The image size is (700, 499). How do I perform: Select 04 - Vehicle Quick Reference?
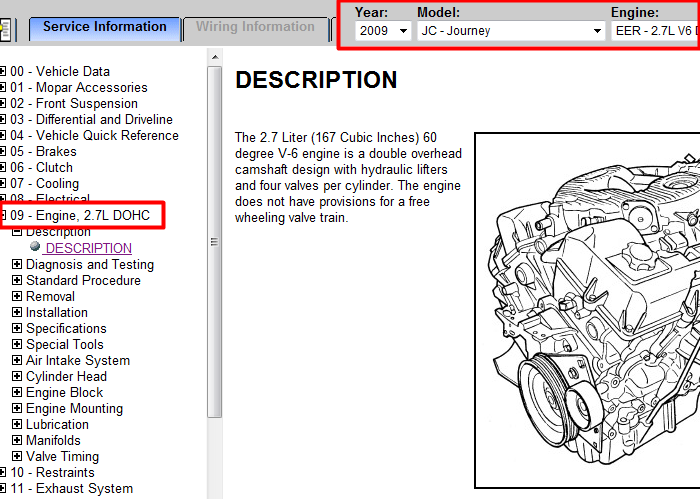(x=94, y=136)
